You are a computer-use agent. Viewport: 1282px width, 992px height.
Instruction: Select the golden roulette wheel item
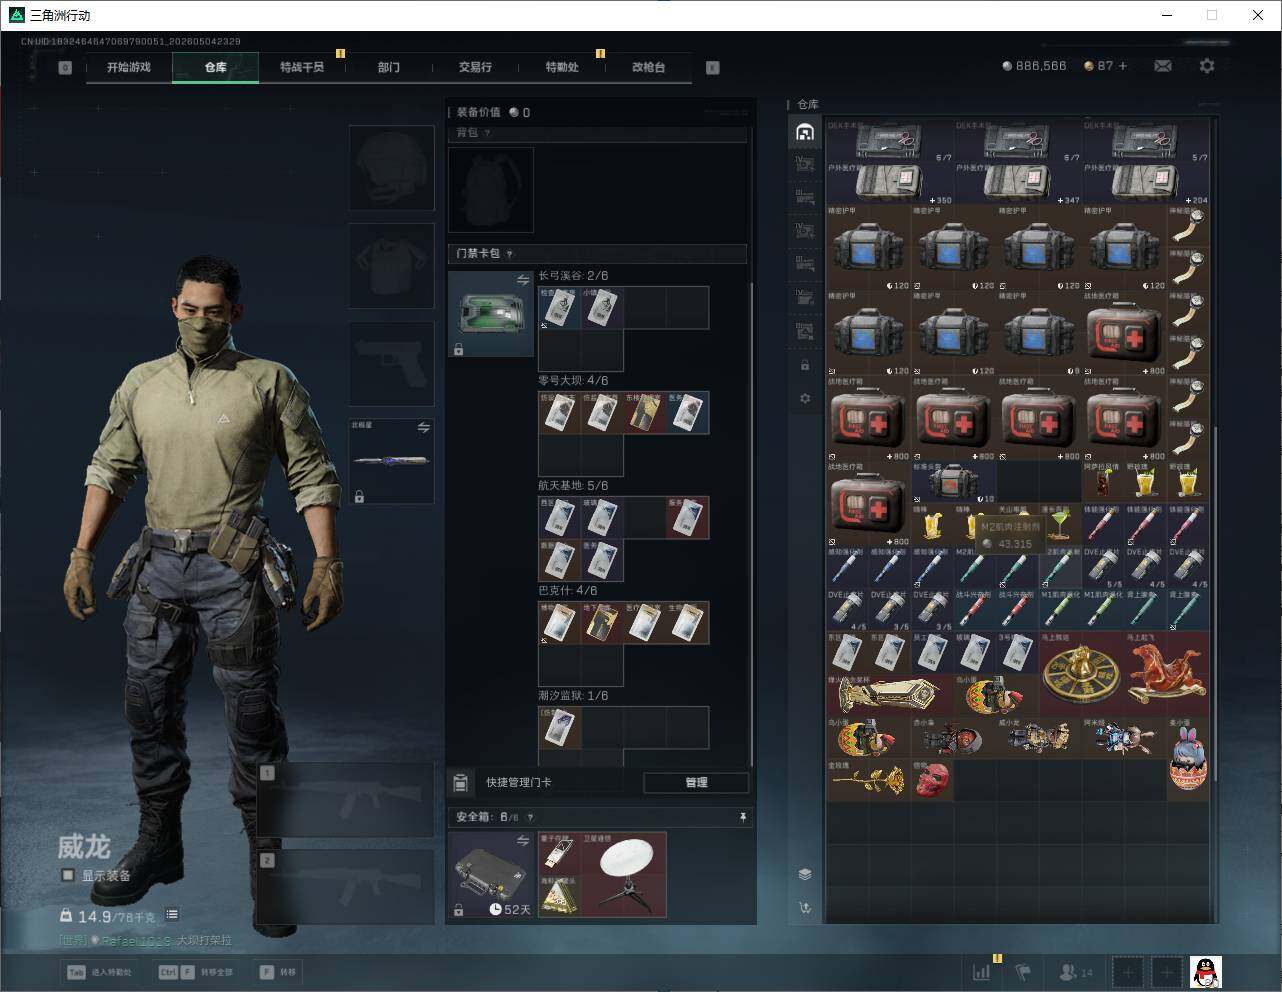1082,673
